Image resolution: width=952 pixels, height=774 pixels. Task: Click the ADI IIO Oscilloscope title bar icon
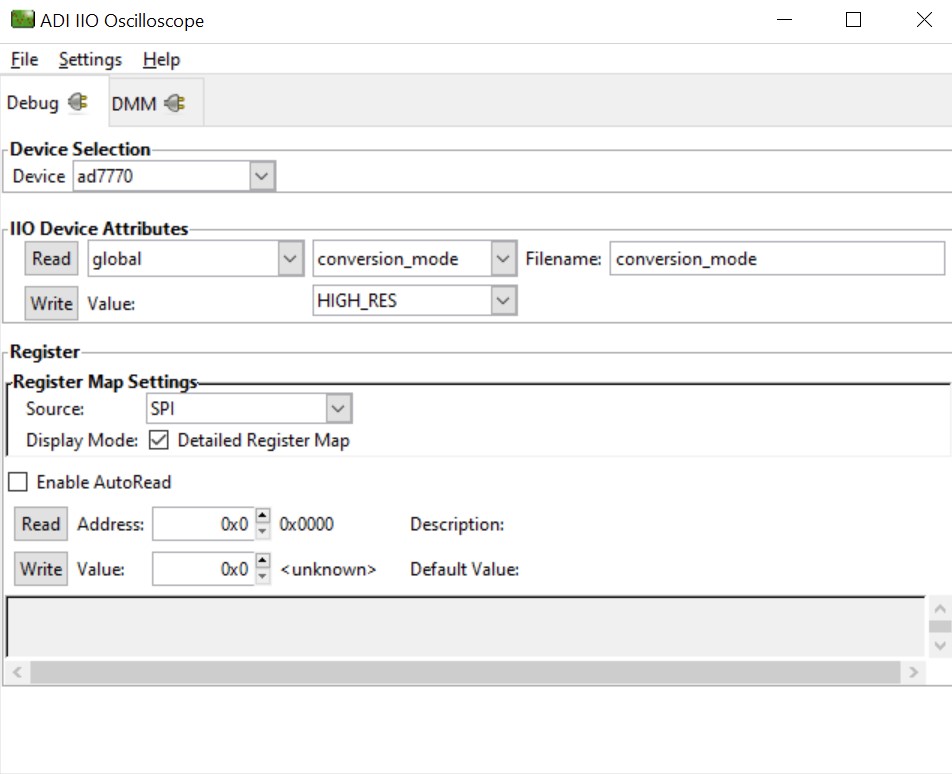click(21, 19)
